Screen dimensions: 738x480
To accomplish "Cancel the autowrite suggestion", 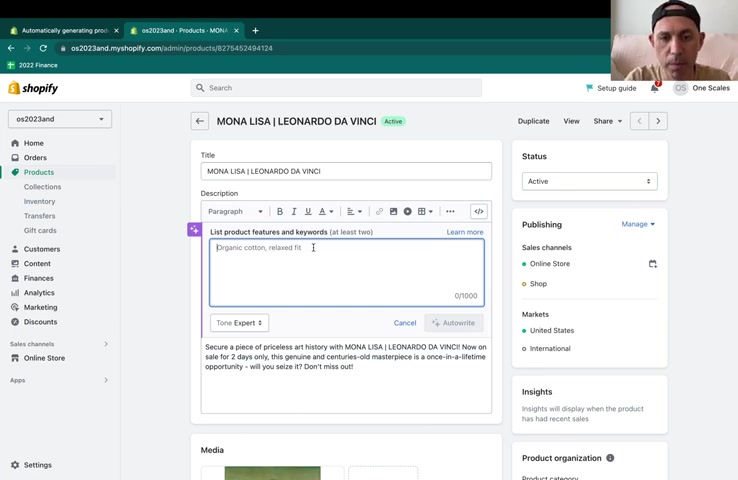I will point(405,323).
